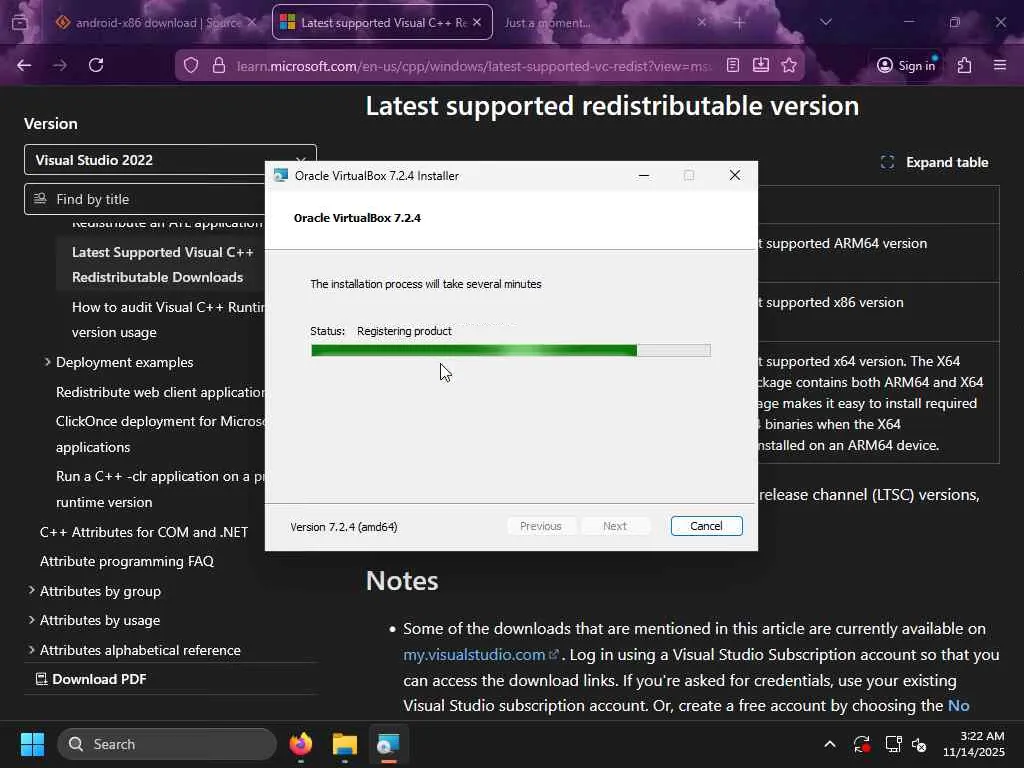Open File Explorer from the taskbar
Viewport: 1024px width, 768px height.
point(345,744)
